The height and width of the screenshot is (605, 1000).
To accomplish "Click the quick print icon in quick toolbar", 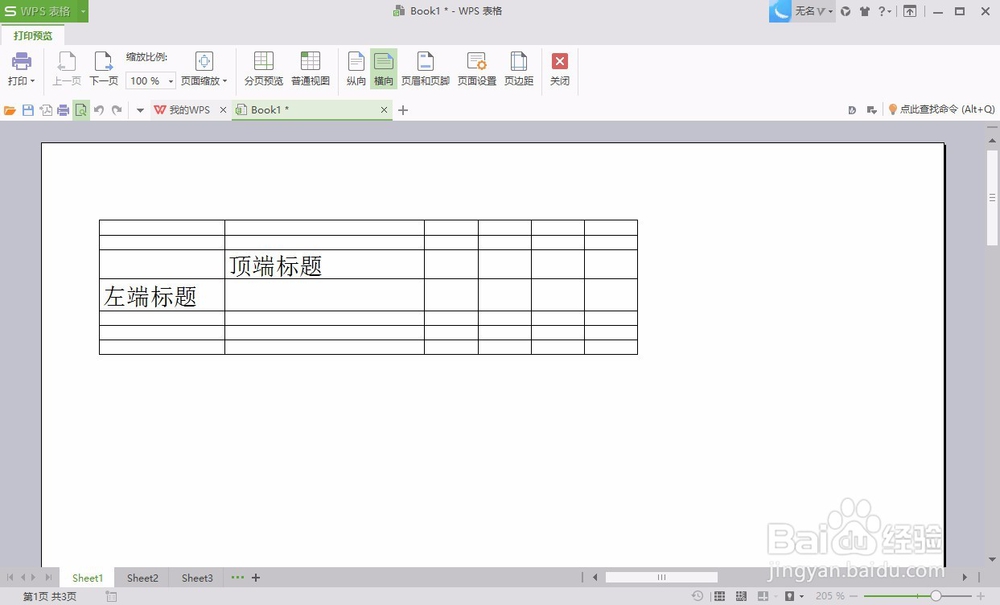I will 63,110.
